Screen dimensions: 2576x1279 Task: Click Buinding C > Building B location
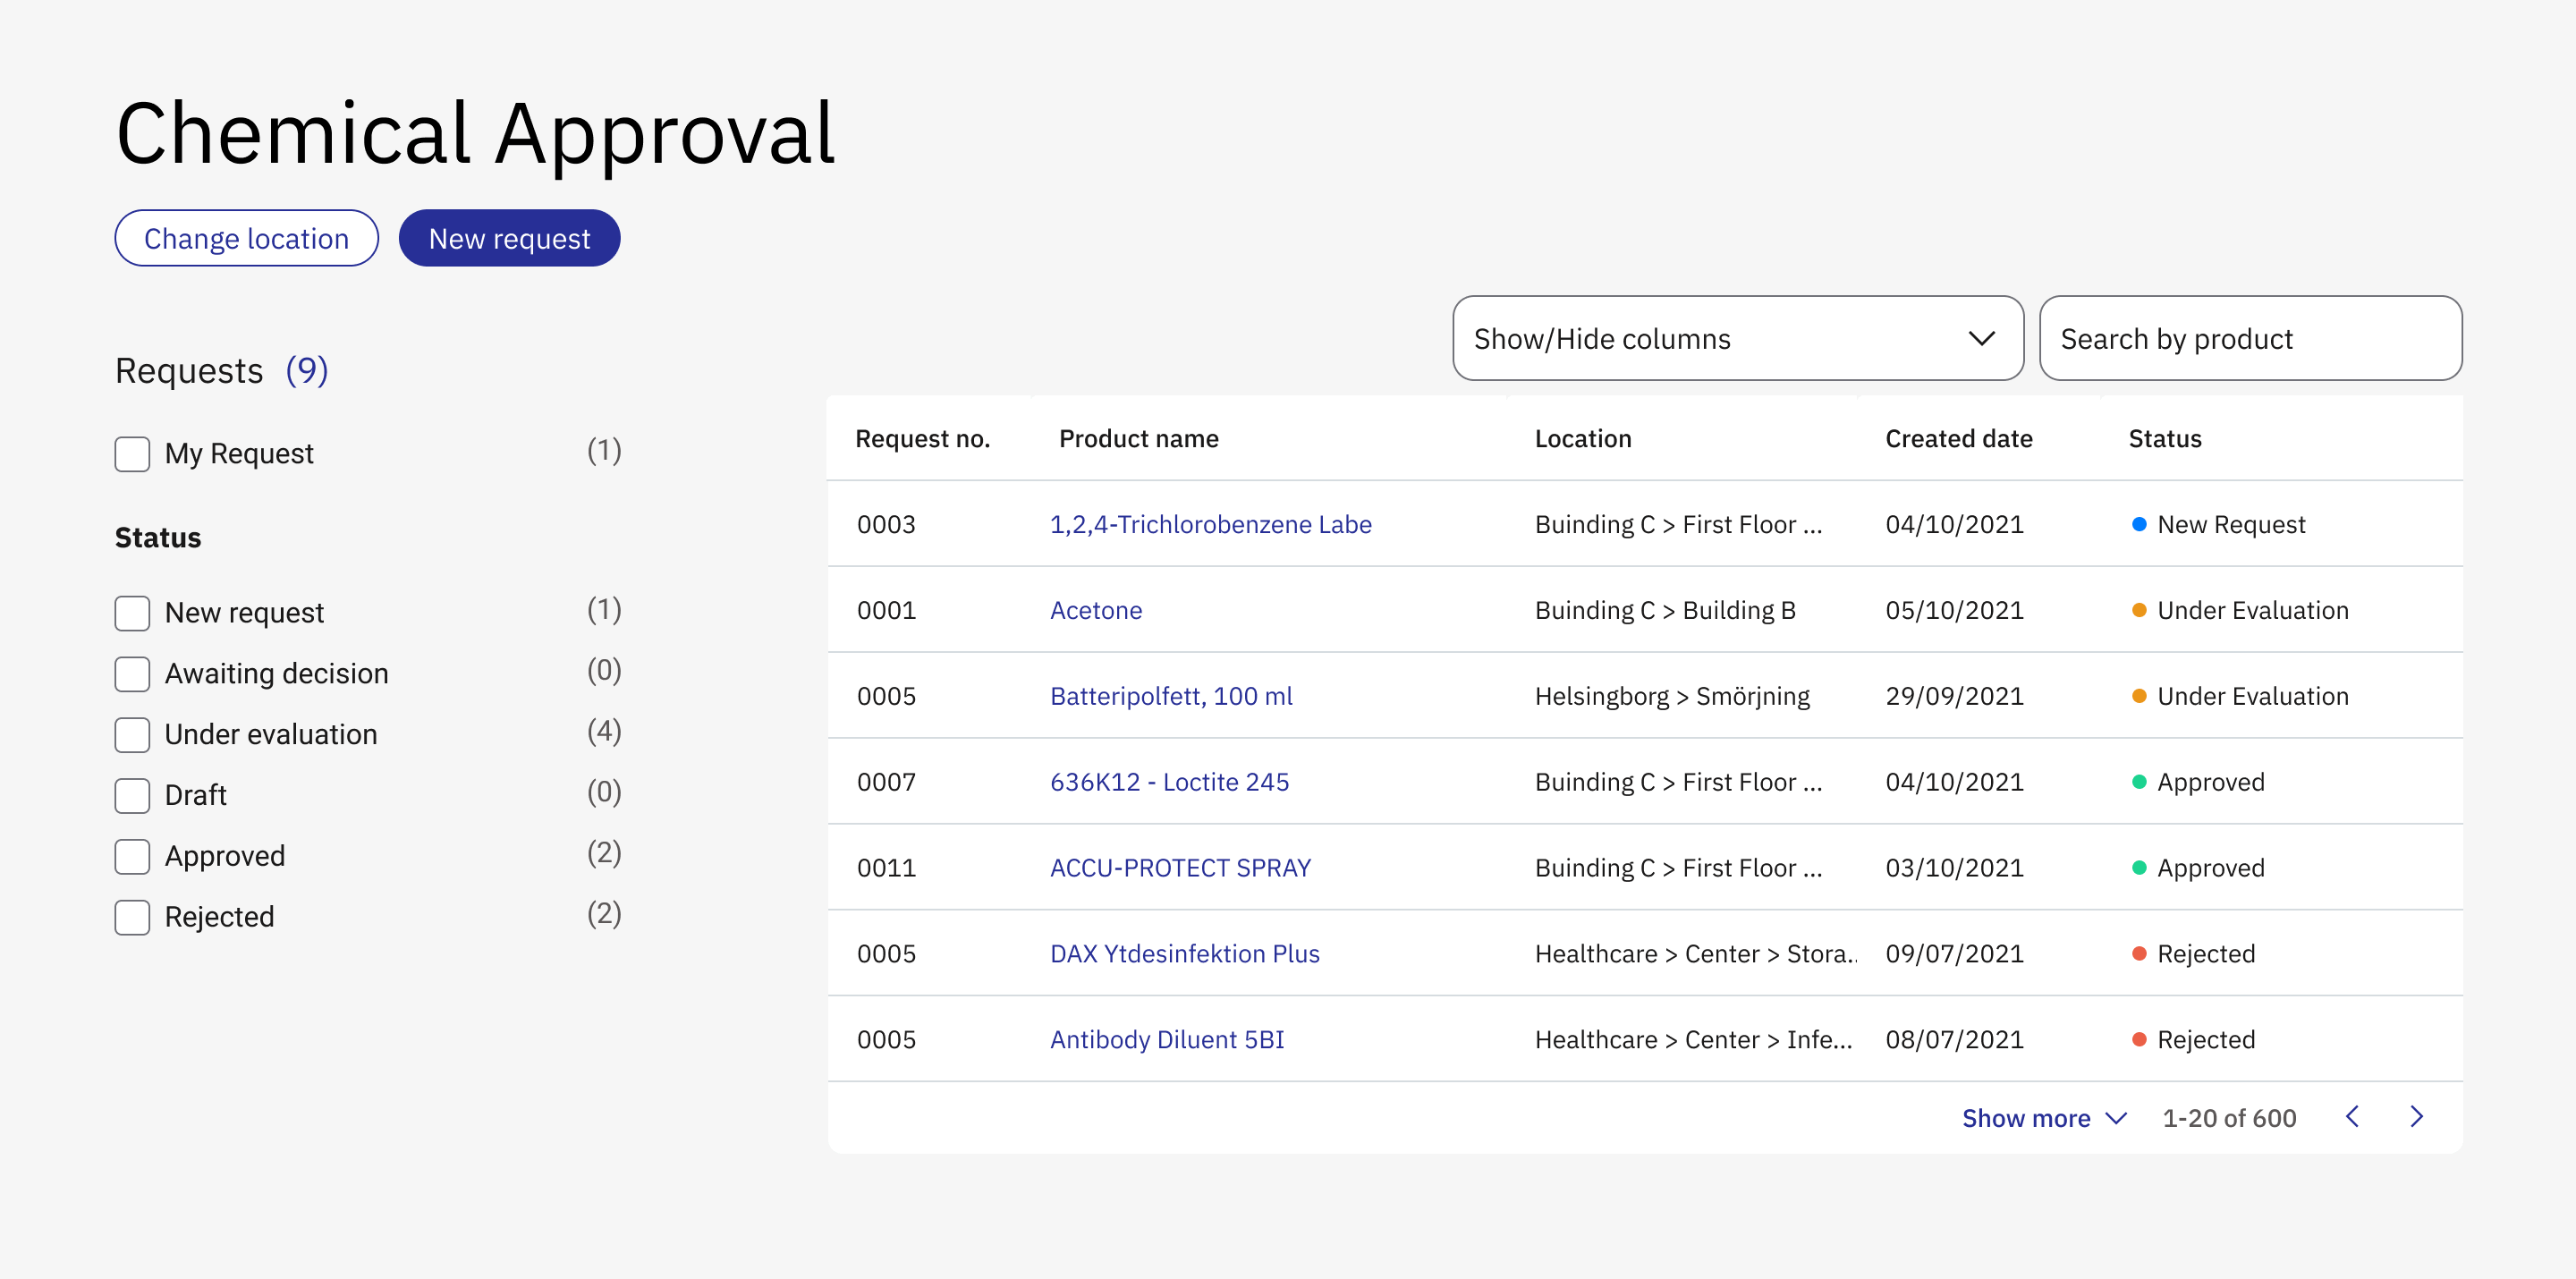click(1665, 611)
